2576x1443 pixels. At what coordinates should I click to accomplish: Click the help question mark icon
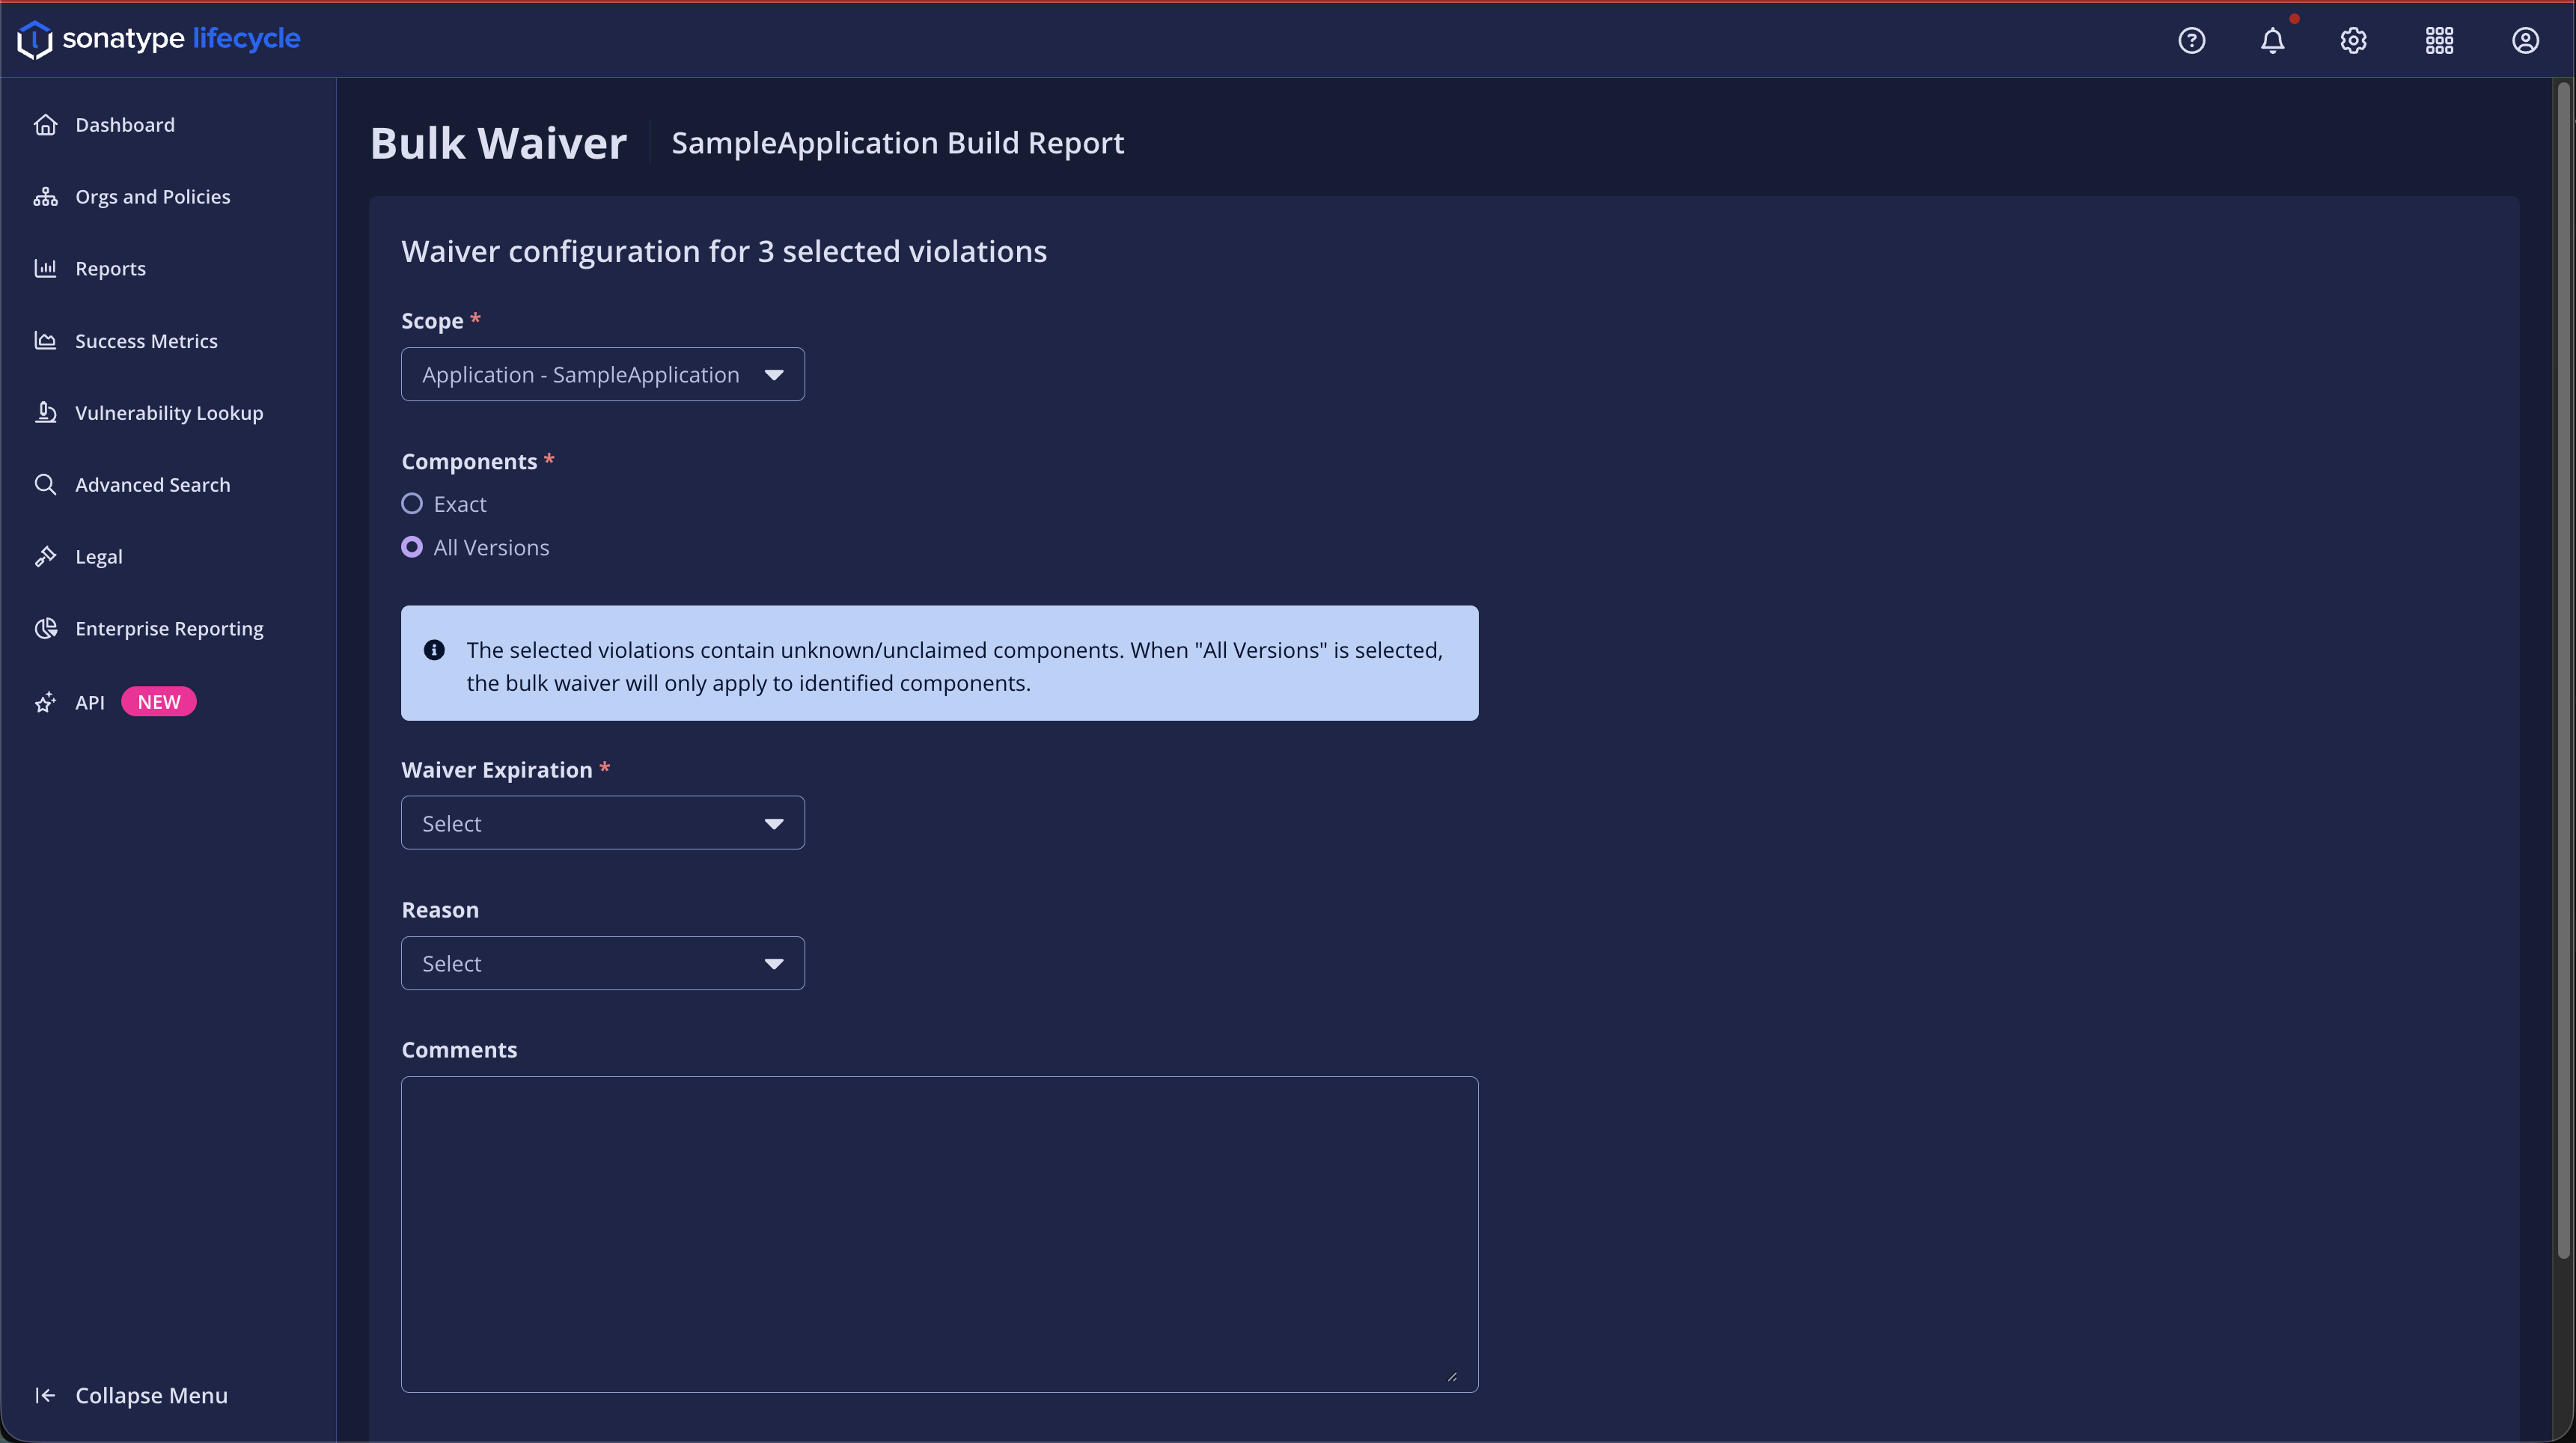[2191, 40]
